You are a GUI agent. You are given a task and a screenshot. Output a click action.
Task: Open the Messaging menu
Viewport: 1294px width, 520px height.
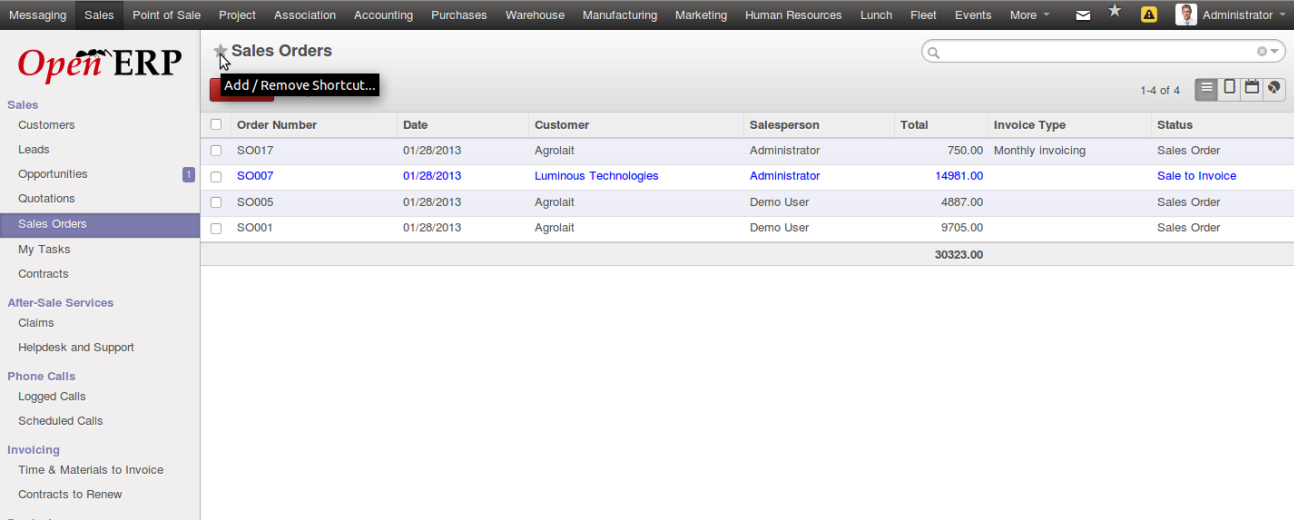pyautogui.click(x=38, y=15)
